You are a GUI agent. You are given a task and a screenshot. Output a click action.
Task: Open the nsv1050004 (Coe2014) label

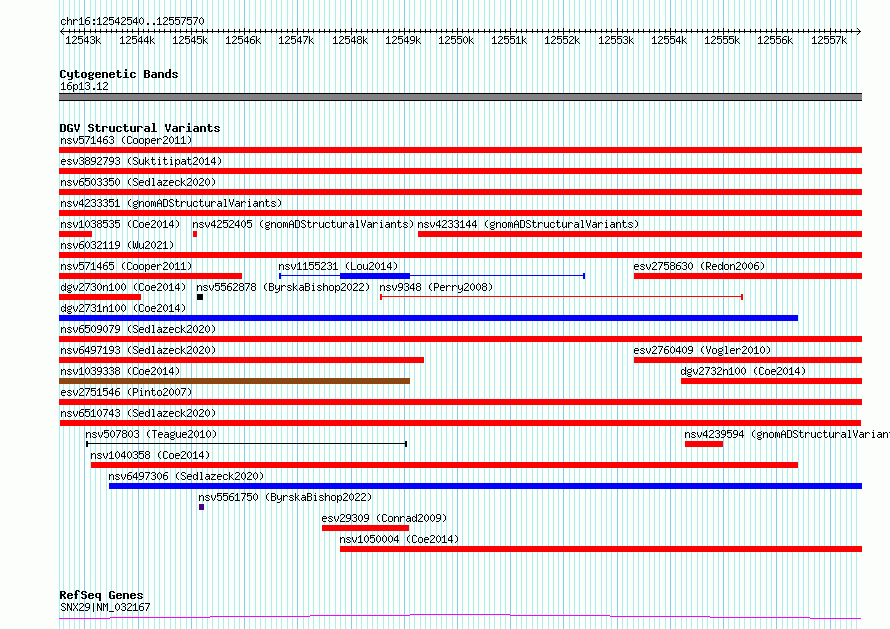399,539
